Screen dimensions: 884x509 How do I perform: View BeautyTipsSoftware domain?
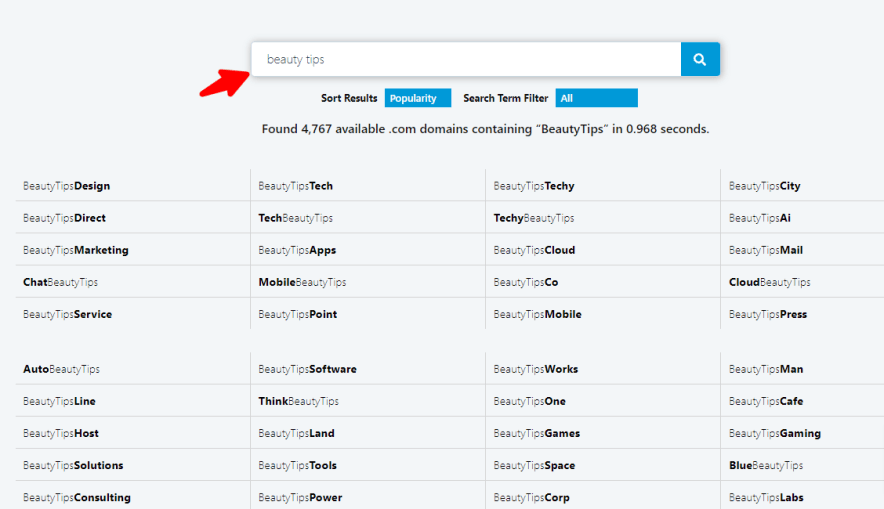307,369
